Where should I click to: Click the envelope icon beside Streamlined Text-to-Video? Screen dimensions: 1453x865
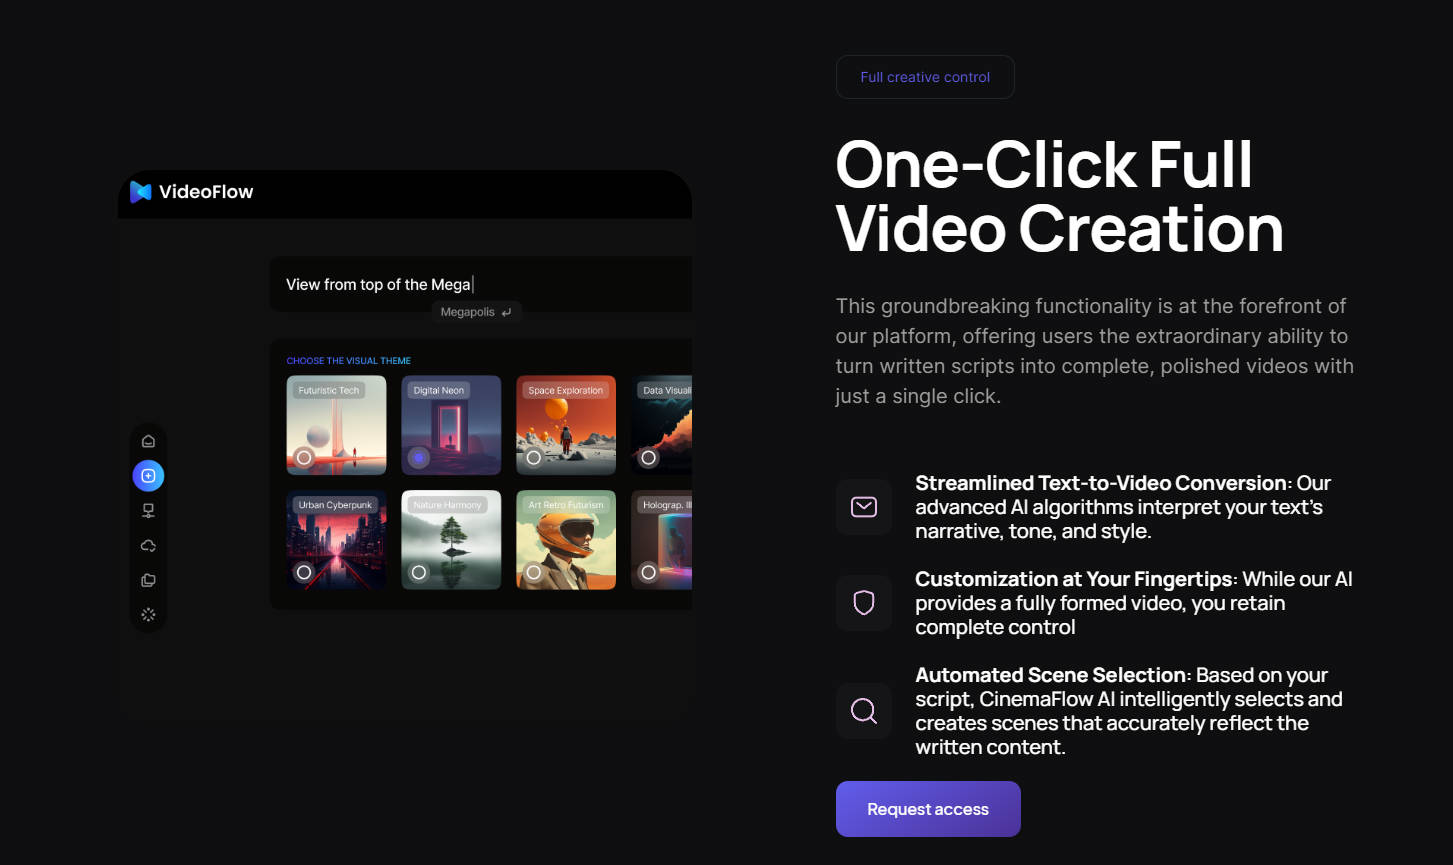tap(863, 507)
